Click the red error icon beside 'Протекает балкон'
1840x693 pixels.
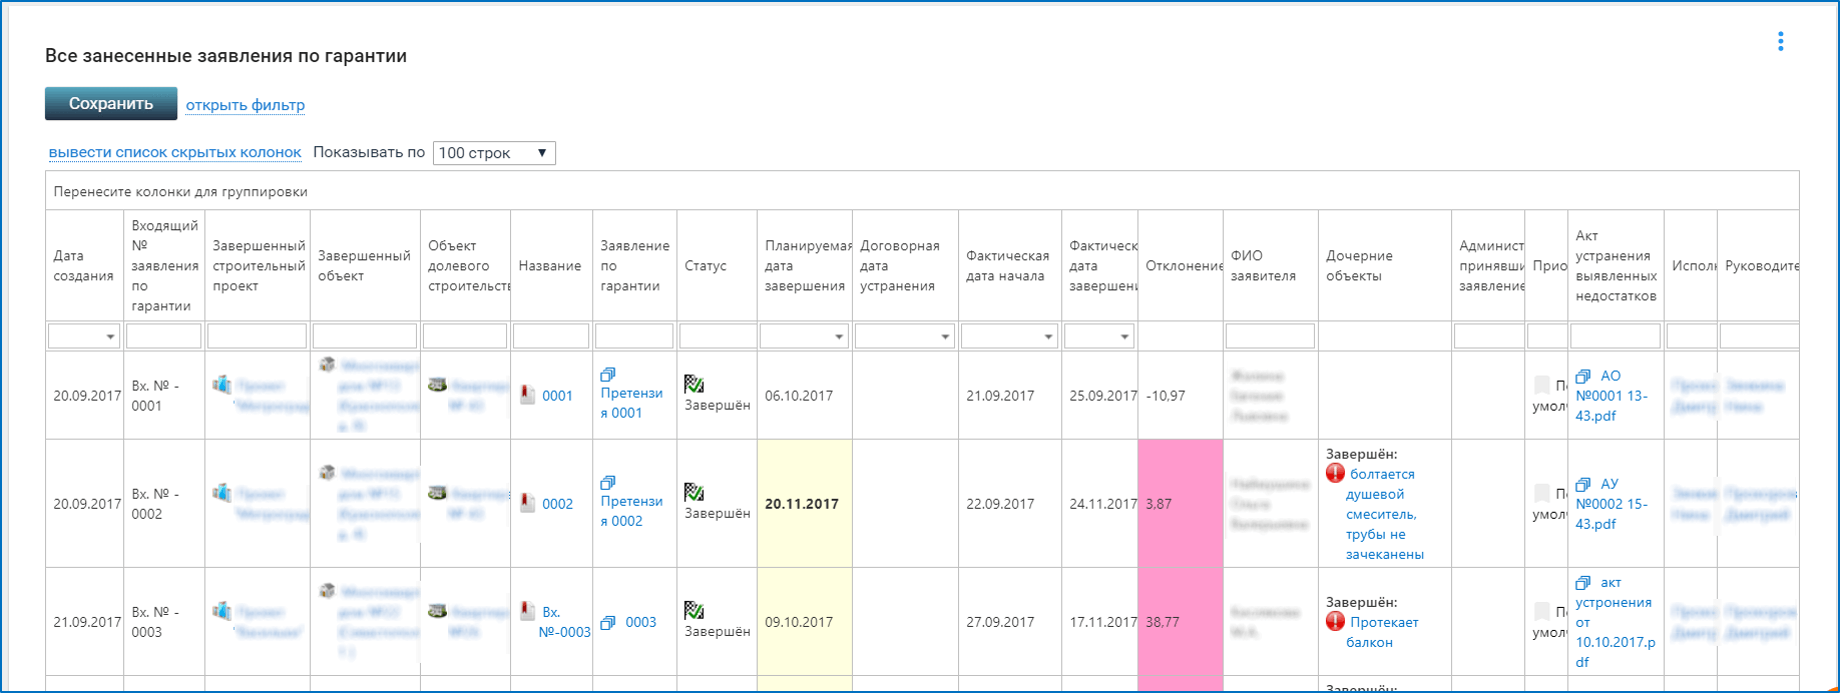1335,622
